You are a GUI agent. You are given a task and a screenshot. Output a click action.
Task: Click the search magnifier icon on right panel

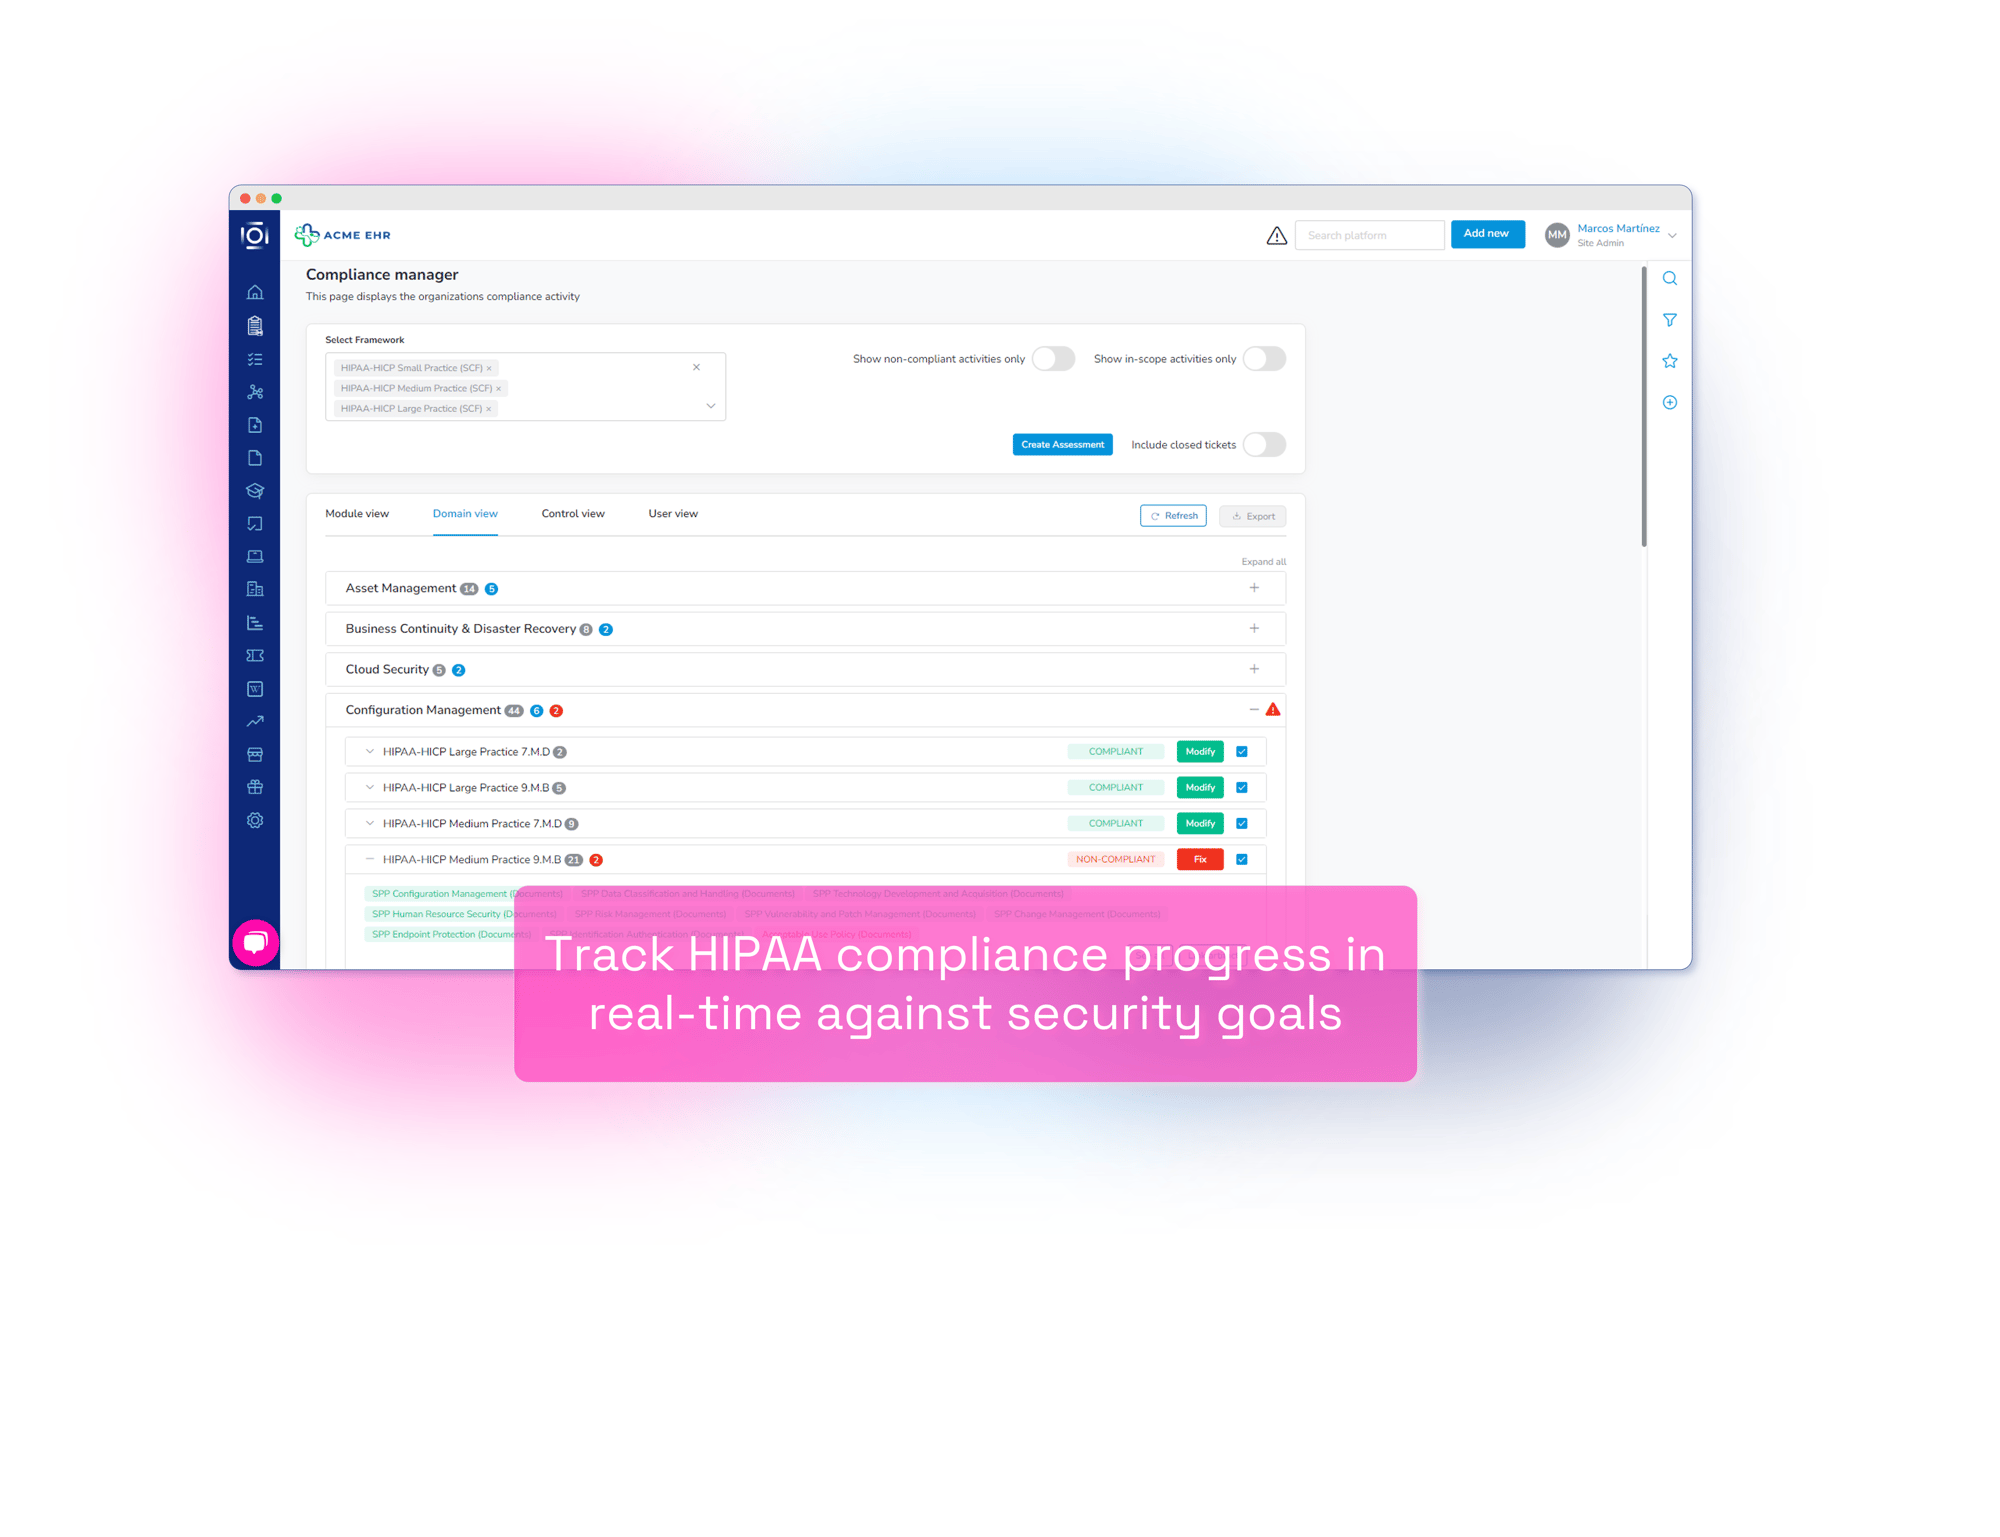coord(1669,279)
